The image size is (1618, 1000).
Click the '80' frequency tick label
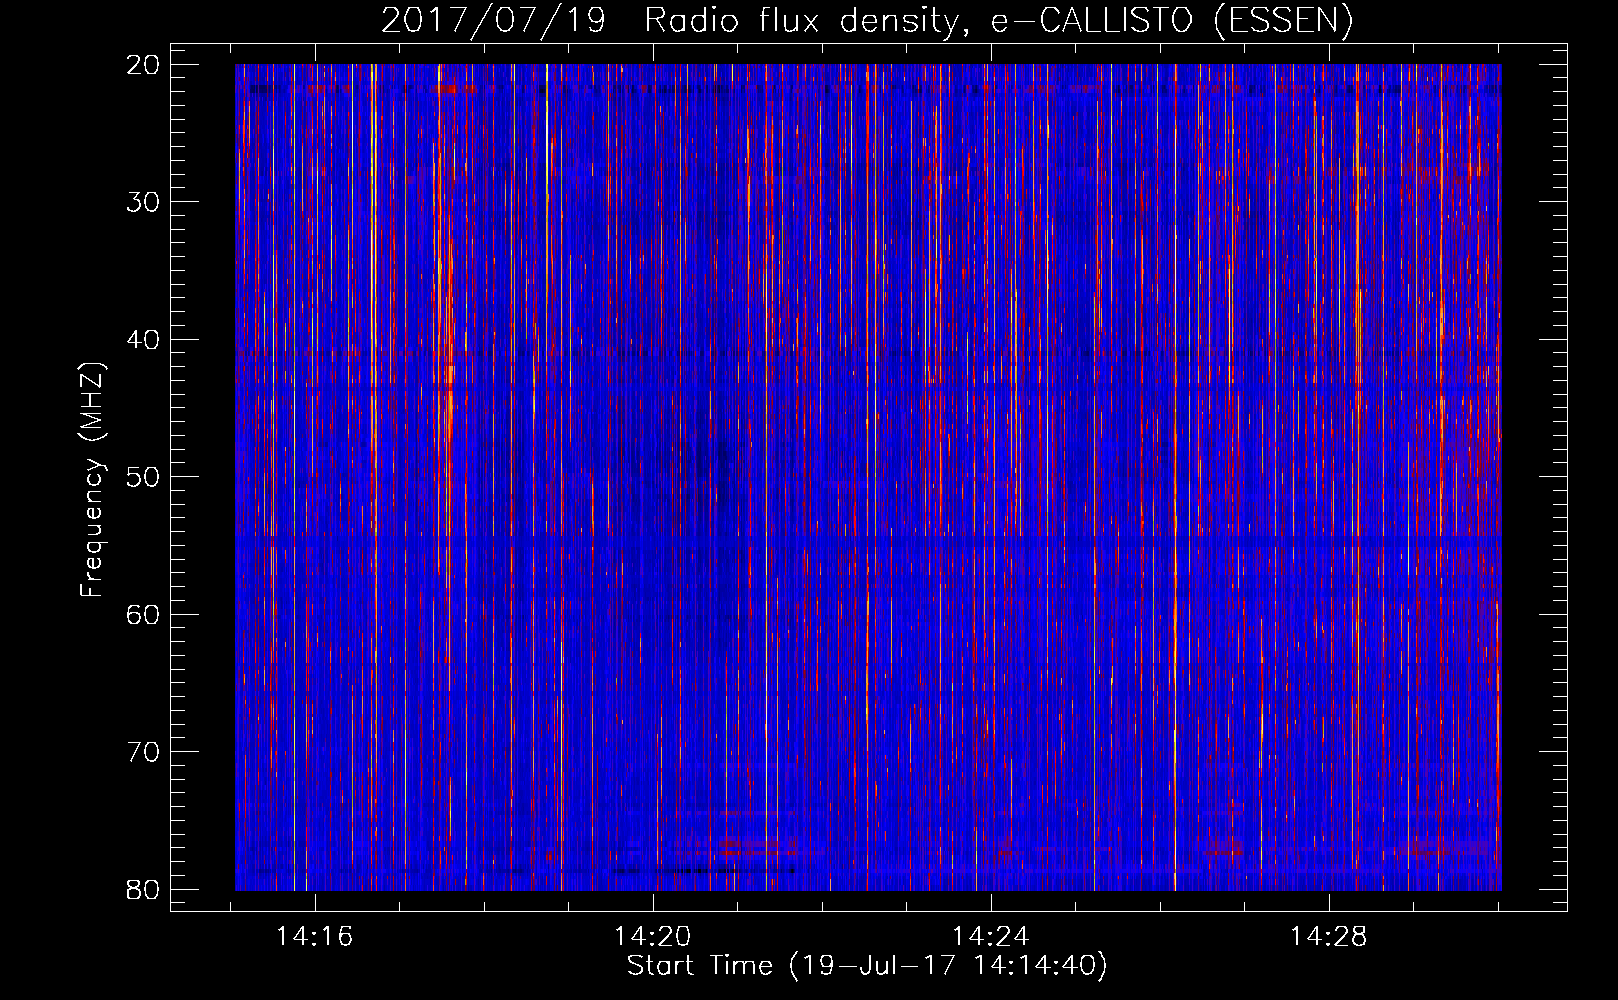[x=143, y=889]
